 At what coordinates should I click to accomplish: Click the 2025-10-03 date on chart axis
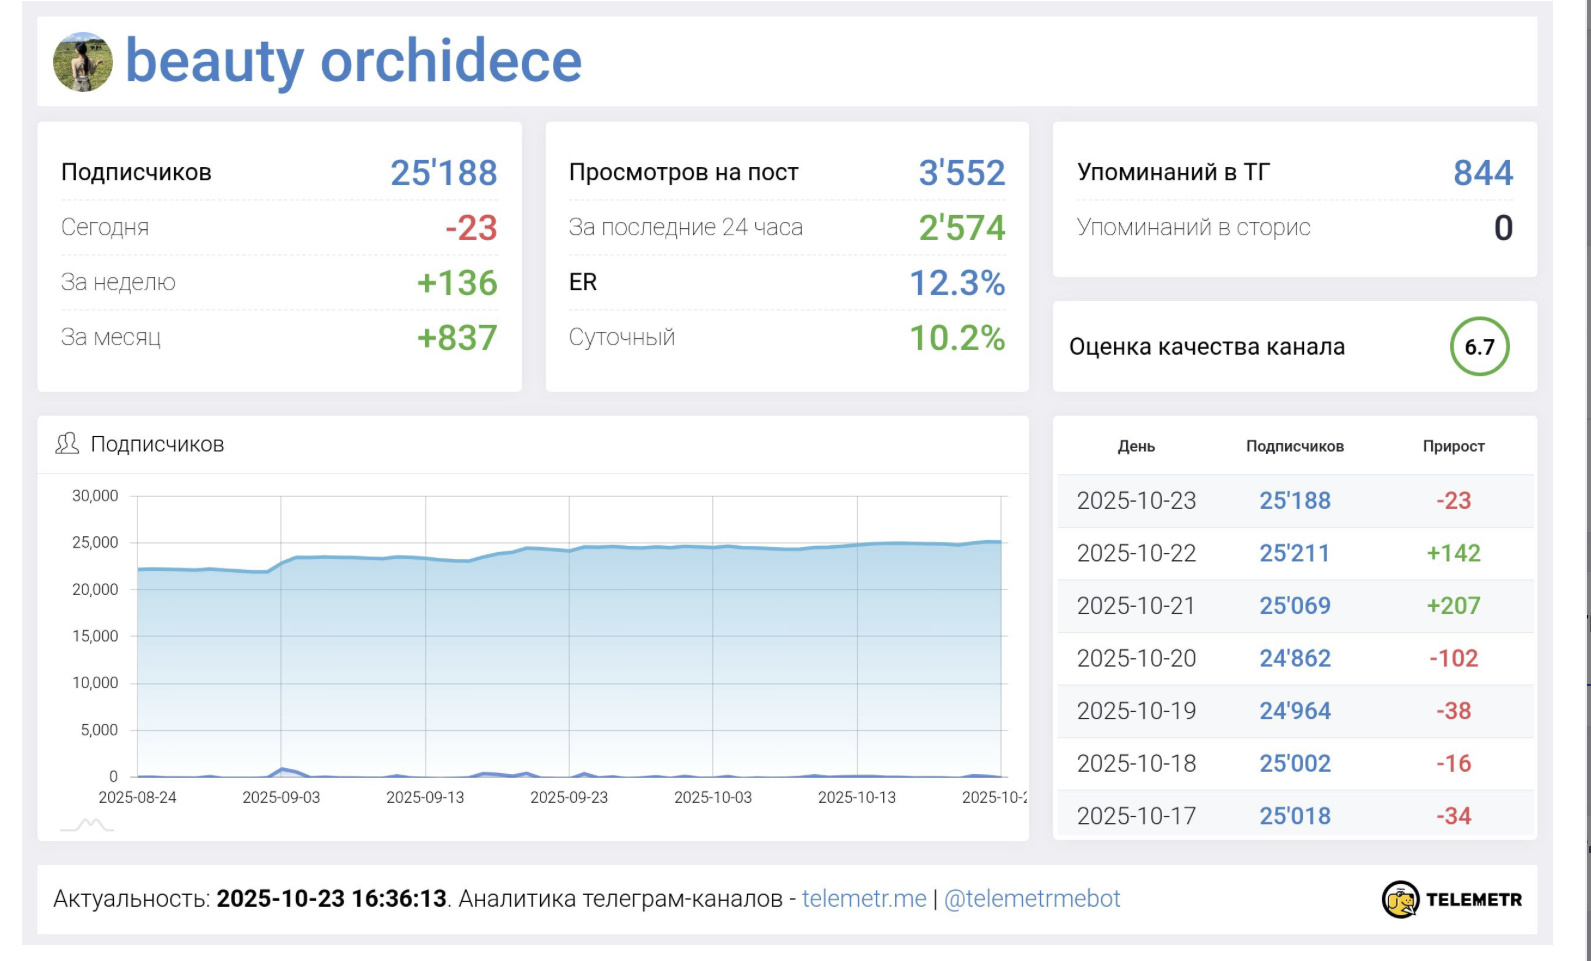713,797
